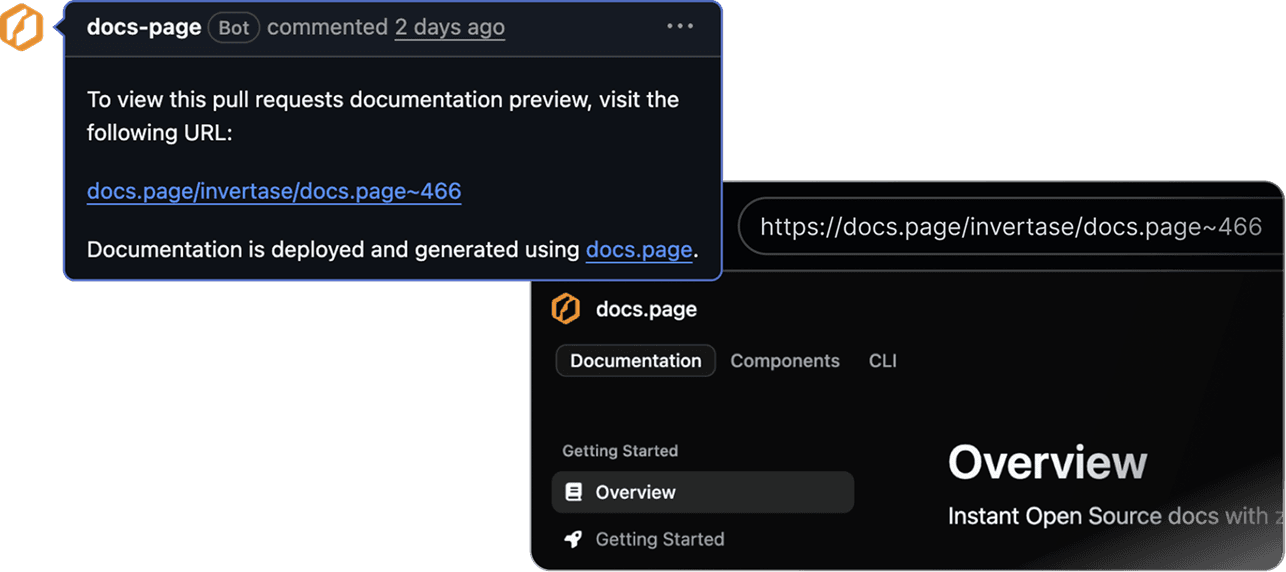The height and width of the screenshot is (572, 1286).
Task: Switch to the Documentation tab
Action: click(636, 361)
